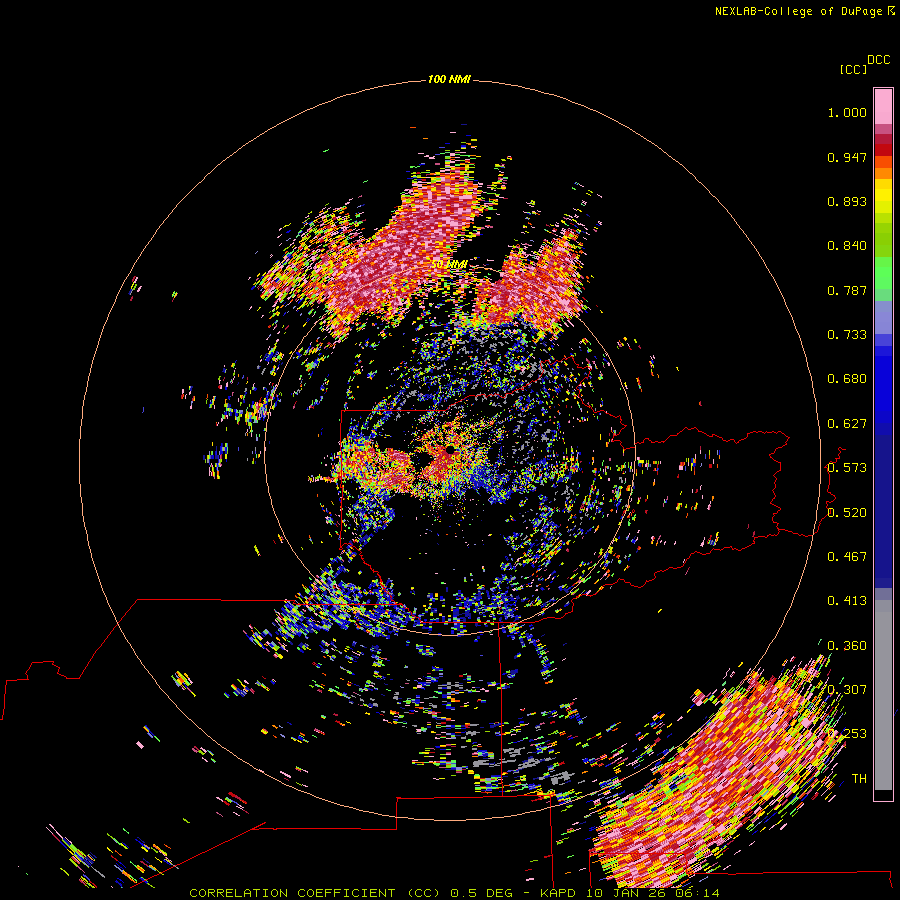Screen dimensions: 900x900
Task: Click the 0.253 value on the color scale
Action: click(x=847, y=734)
